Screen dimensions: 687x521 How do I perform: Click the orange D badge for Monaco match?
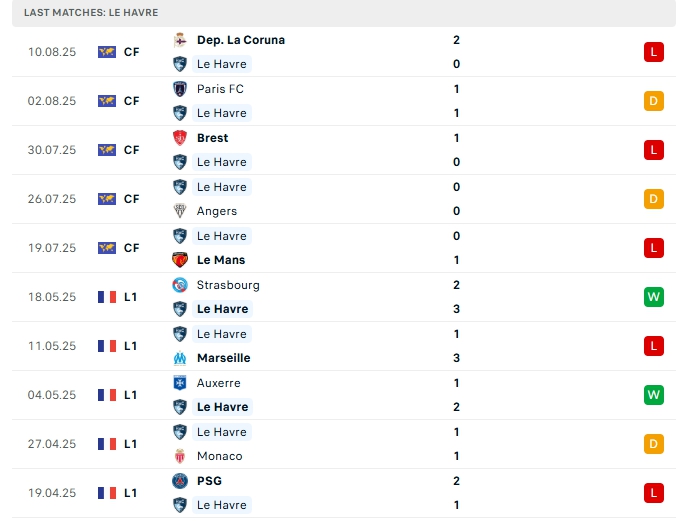click(654, 444)
